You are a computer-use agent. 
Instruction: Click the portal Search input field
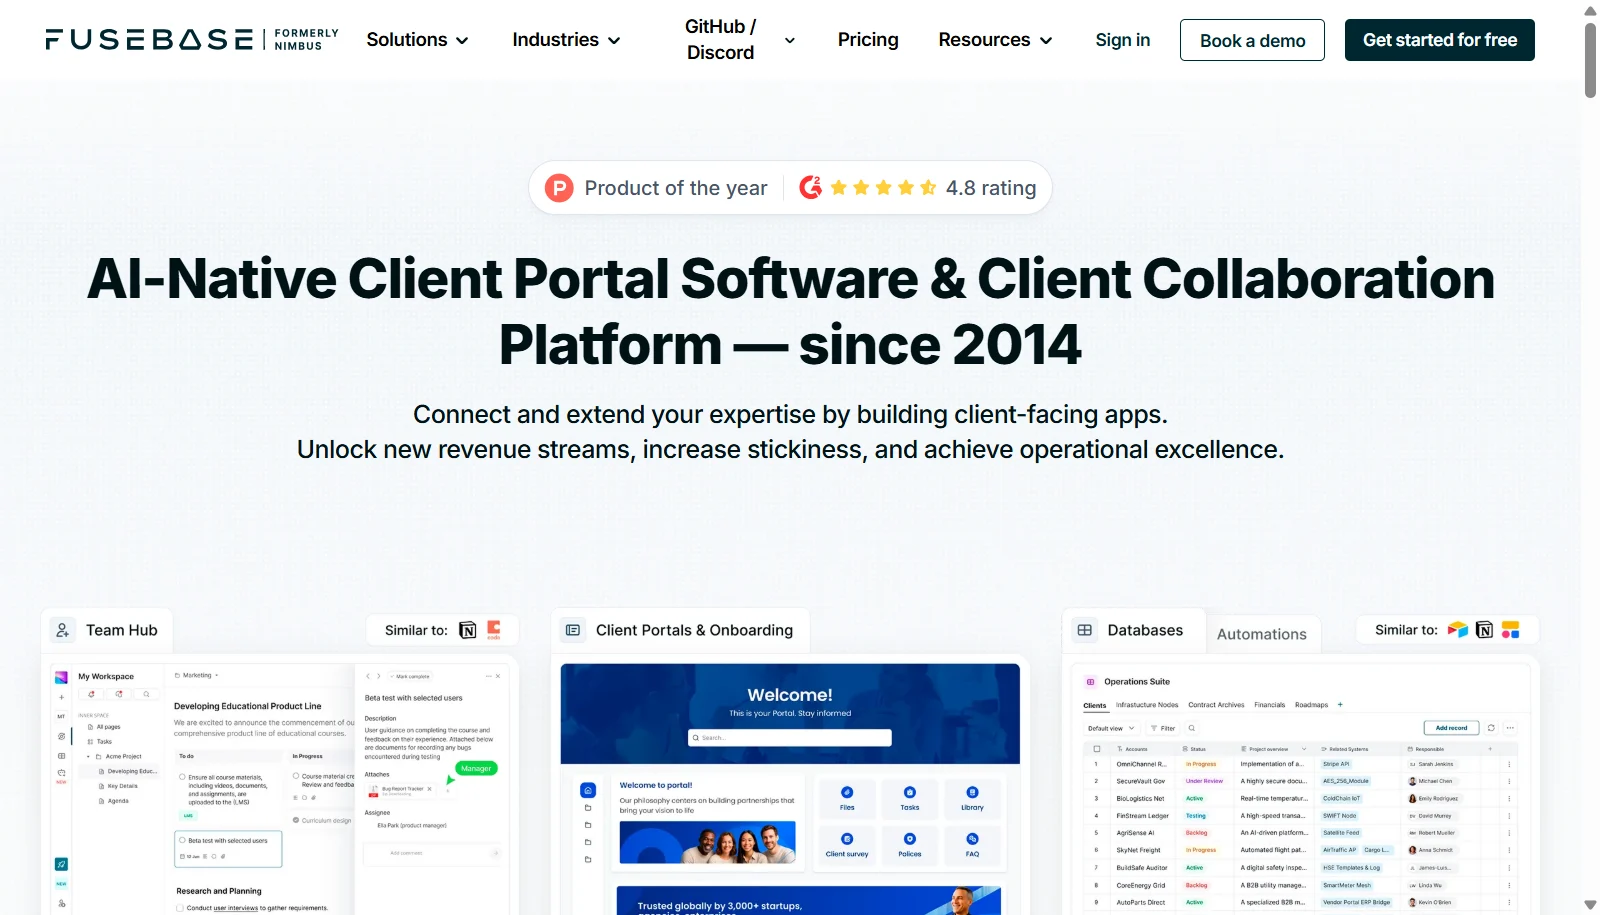pos(790,738)
